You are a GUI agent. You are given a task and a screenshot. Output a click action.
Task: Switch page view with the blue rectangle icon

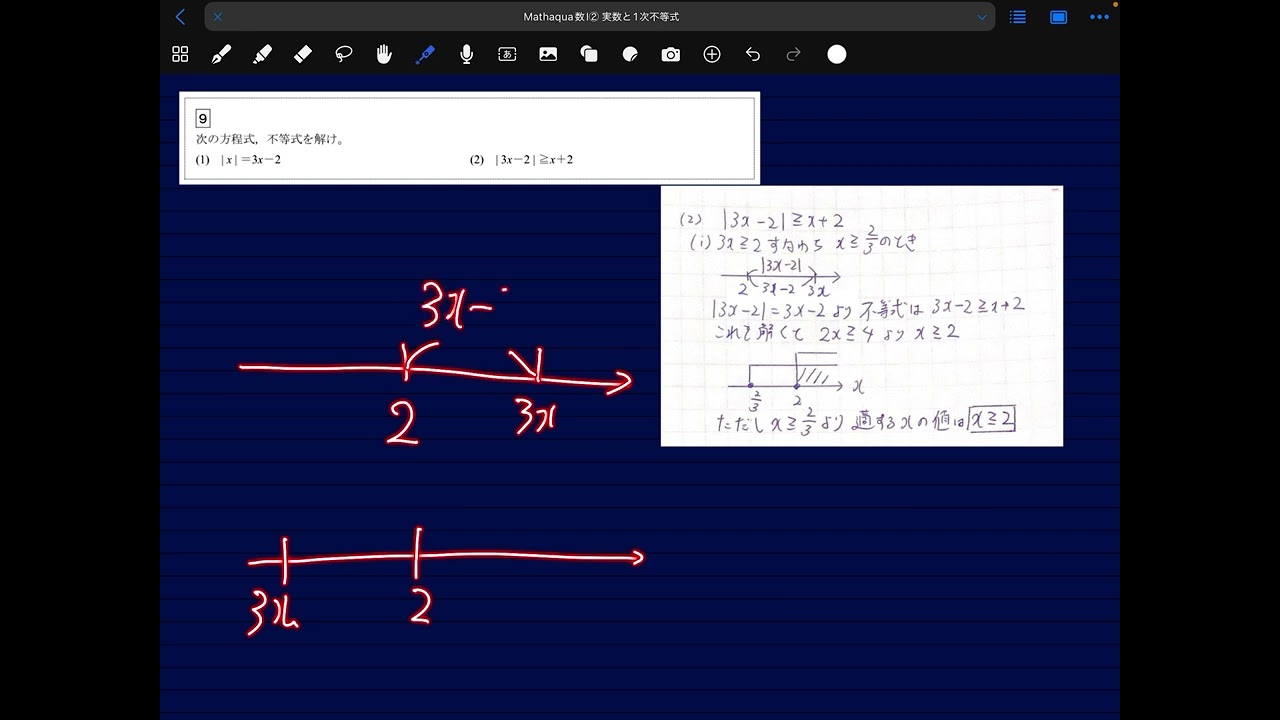pyautogui.click(x=1059, y=17)
